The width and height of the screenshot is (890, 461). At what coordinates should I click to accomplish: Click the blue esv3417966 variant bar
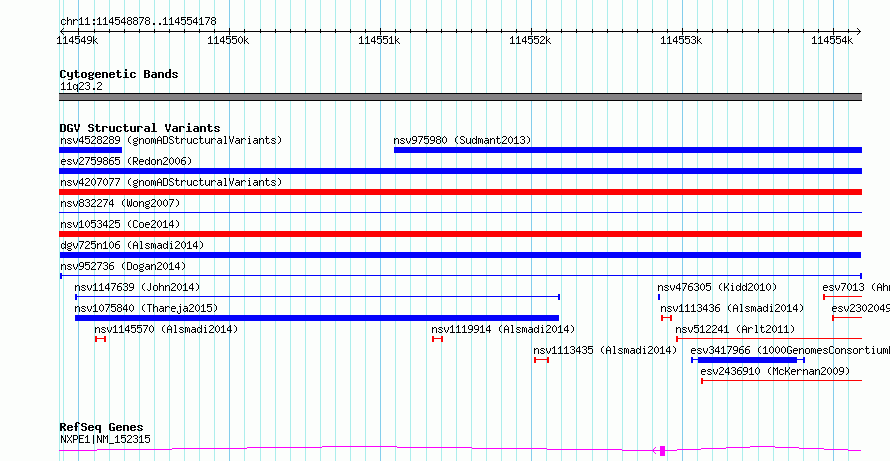(x=748, y=360)
